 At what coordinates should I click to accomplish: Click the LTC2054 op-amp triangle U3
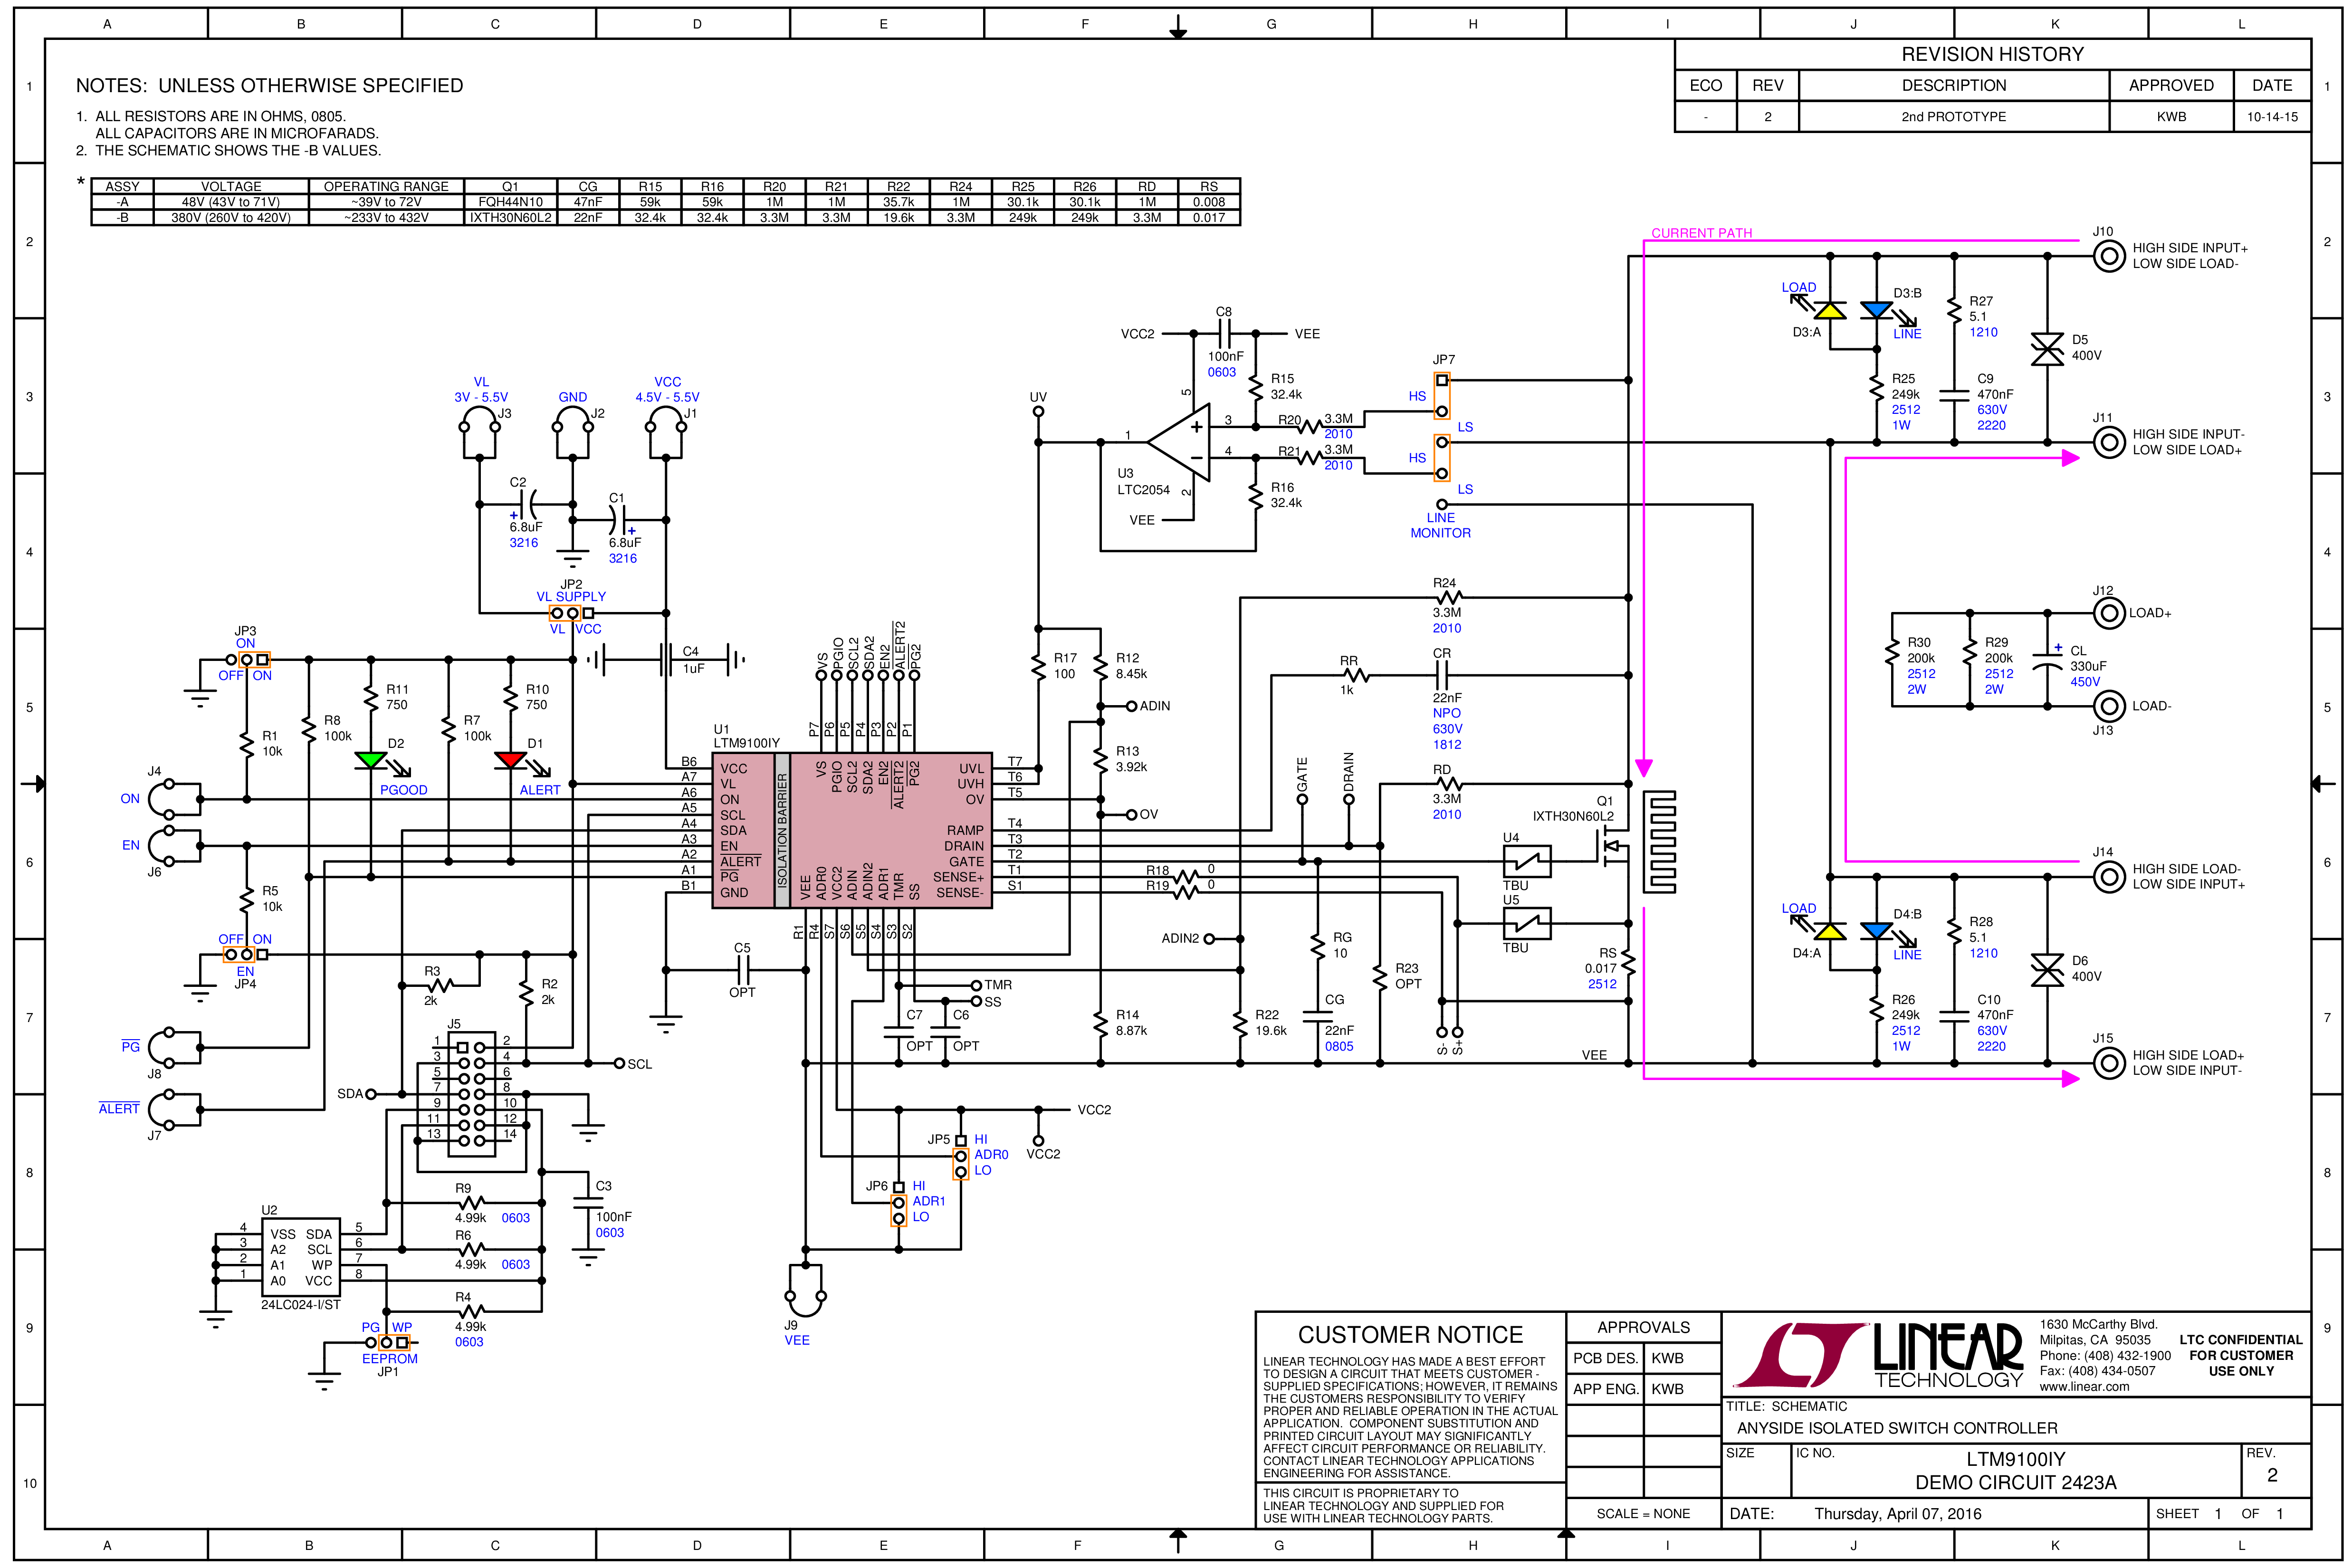coord(1179,442)
